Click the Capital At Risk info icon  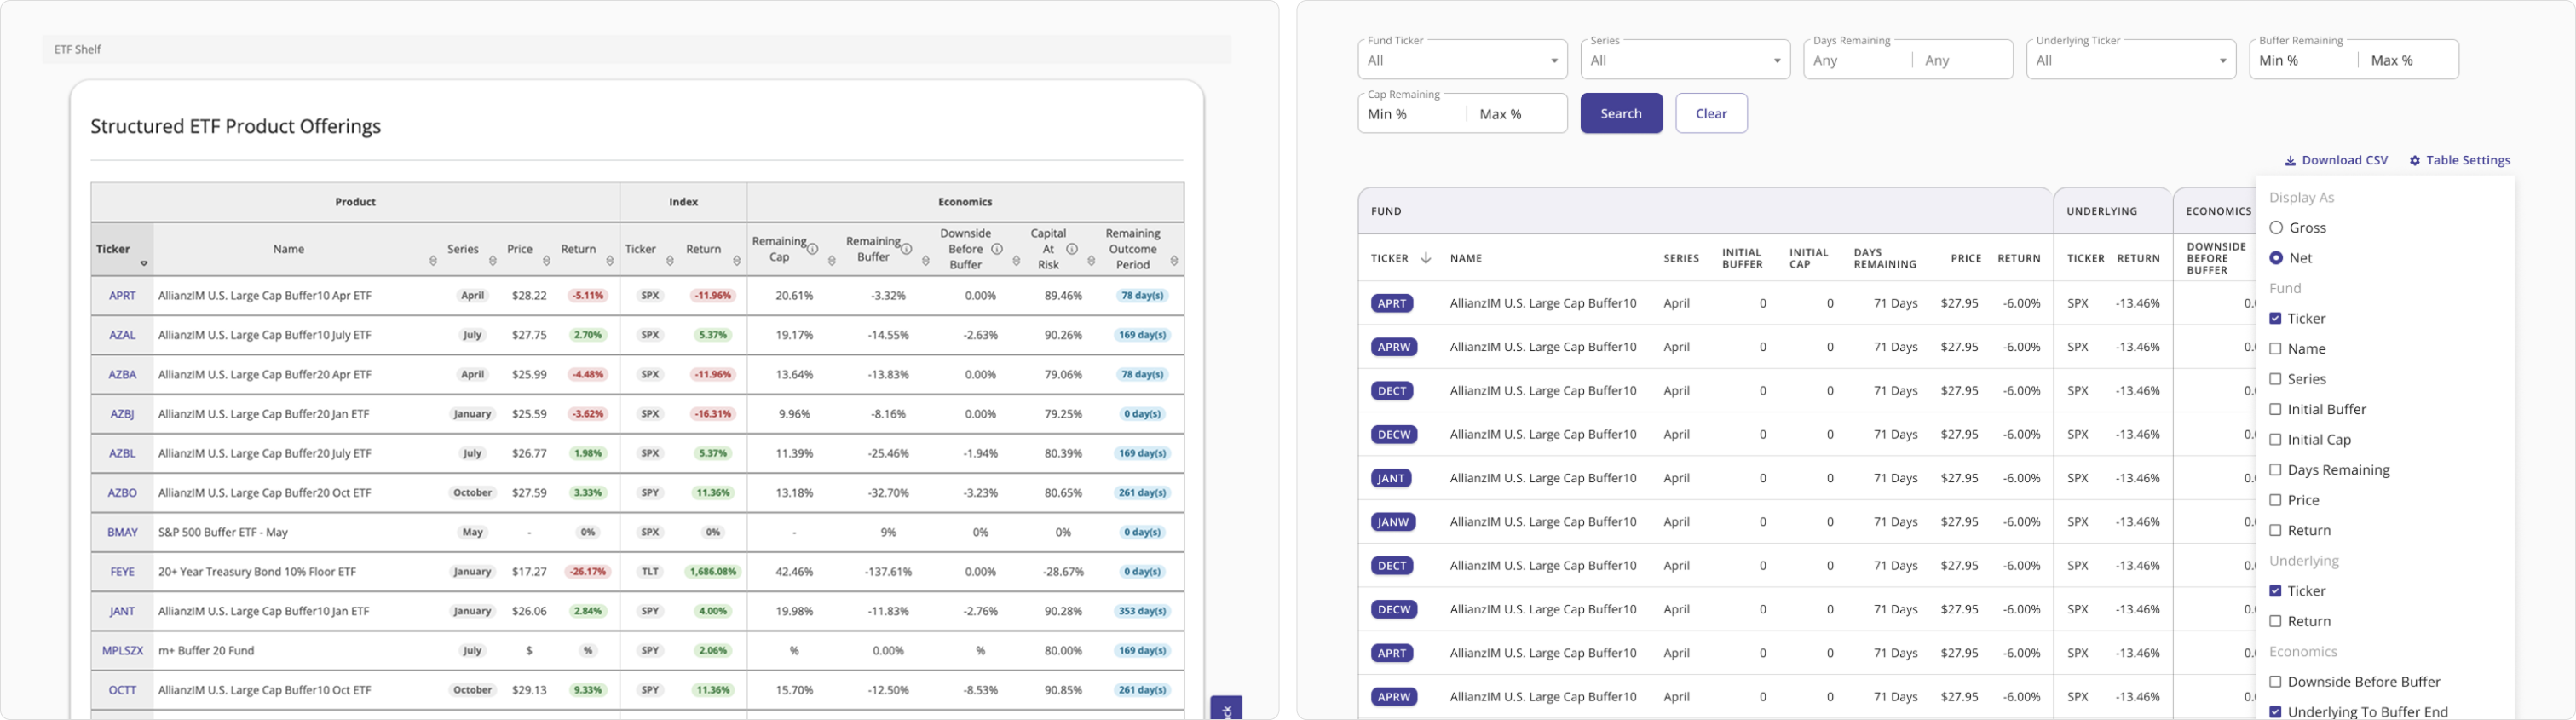(x=1071, y=249)
